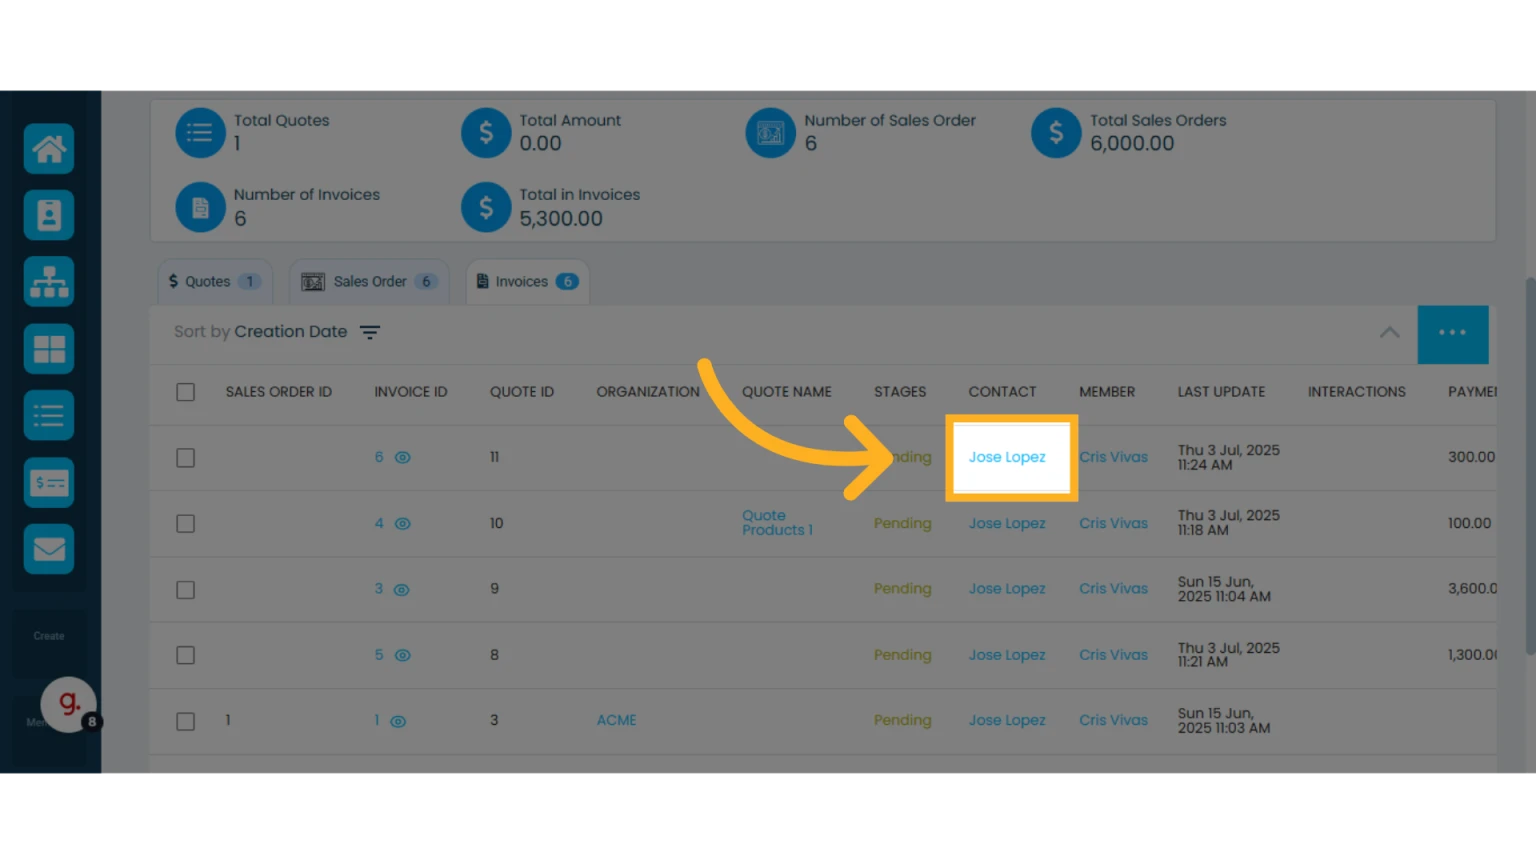This screenshot has height=864, width=1536.
Task: Open Jose Lopez contact in ACME row
Action: pyautogui.click(x=1007, y=720)
